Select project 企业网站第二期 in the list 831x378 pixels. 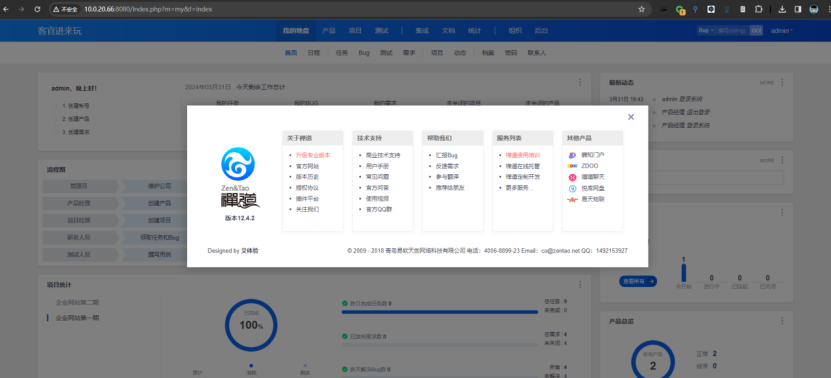[x=77, y=302]
